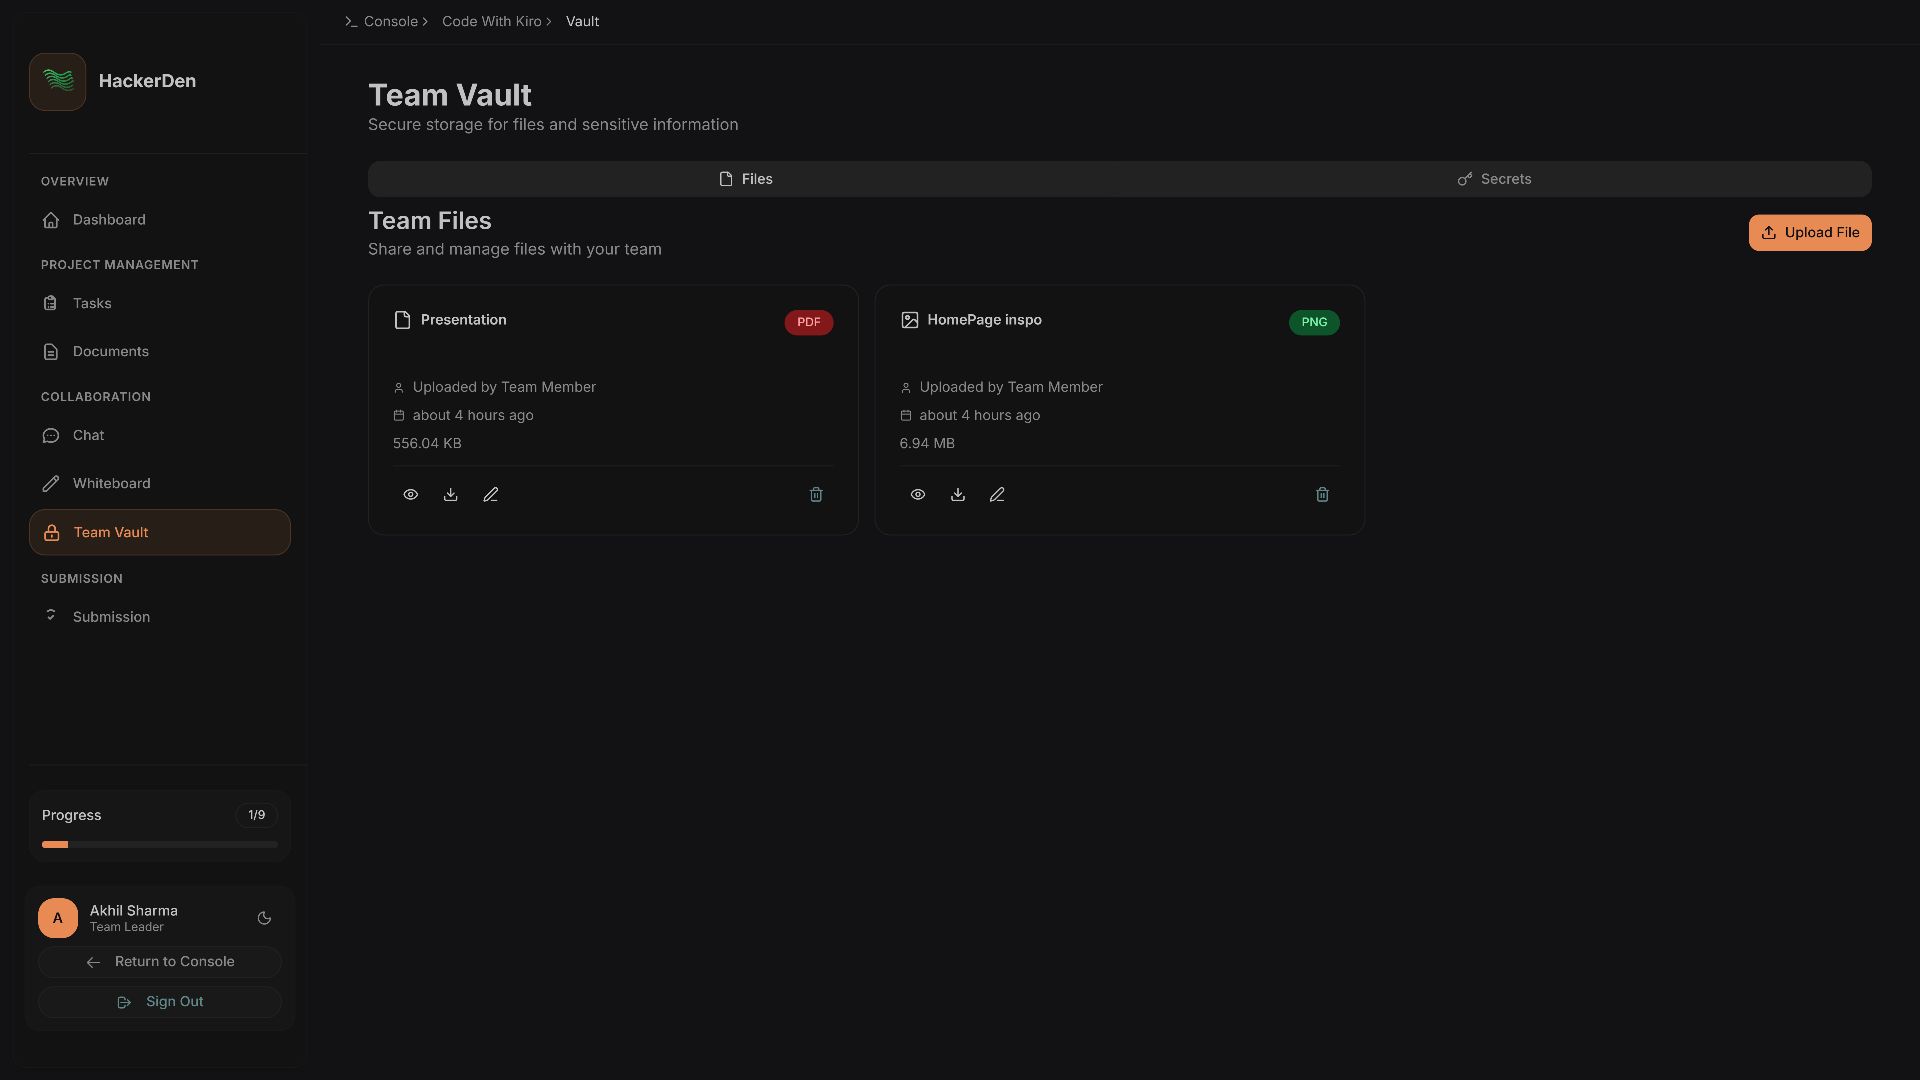
Task: Click Return to Console button
Action: (160, 962)
